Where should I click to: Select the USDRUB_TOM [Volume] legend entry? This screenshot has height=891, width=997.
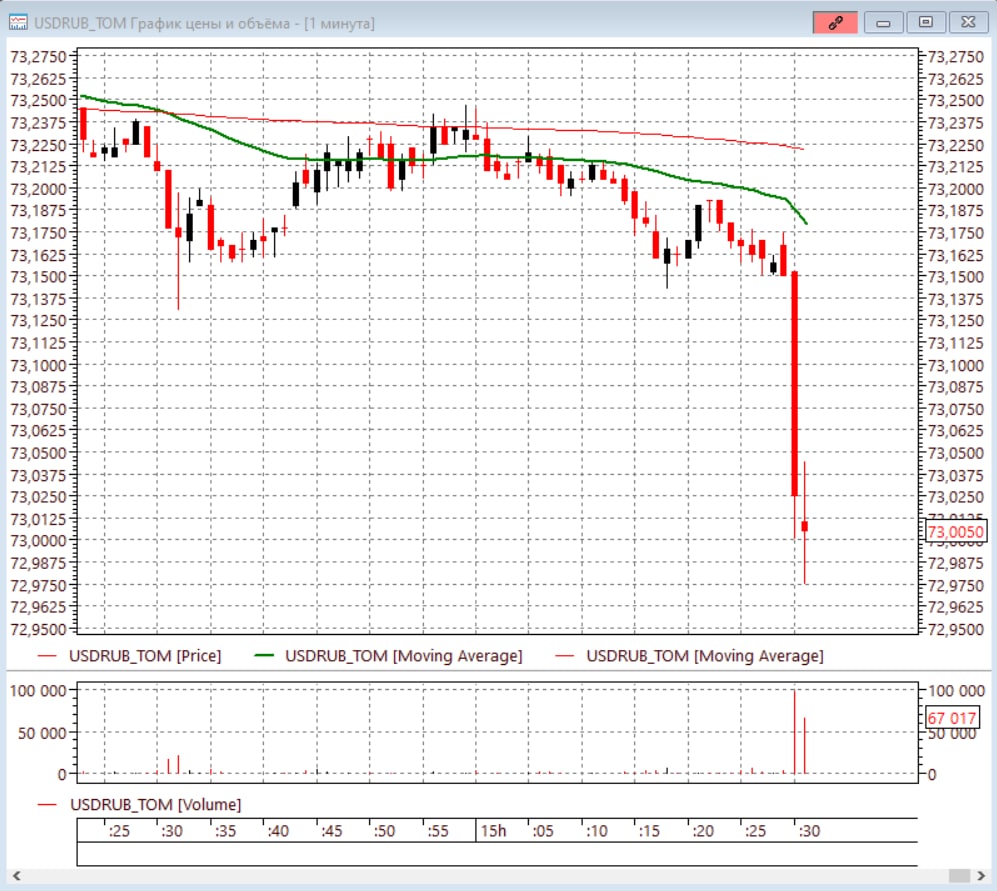[x=140, y=805]
